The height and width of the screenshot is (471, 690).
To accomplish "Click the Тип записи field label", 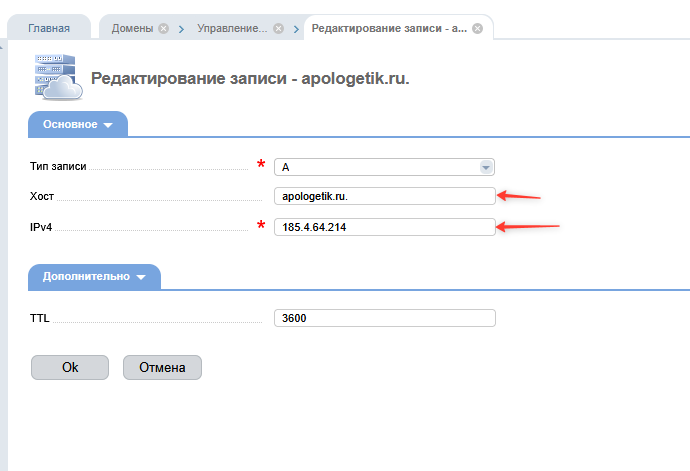I will click(x=59, y=167).
